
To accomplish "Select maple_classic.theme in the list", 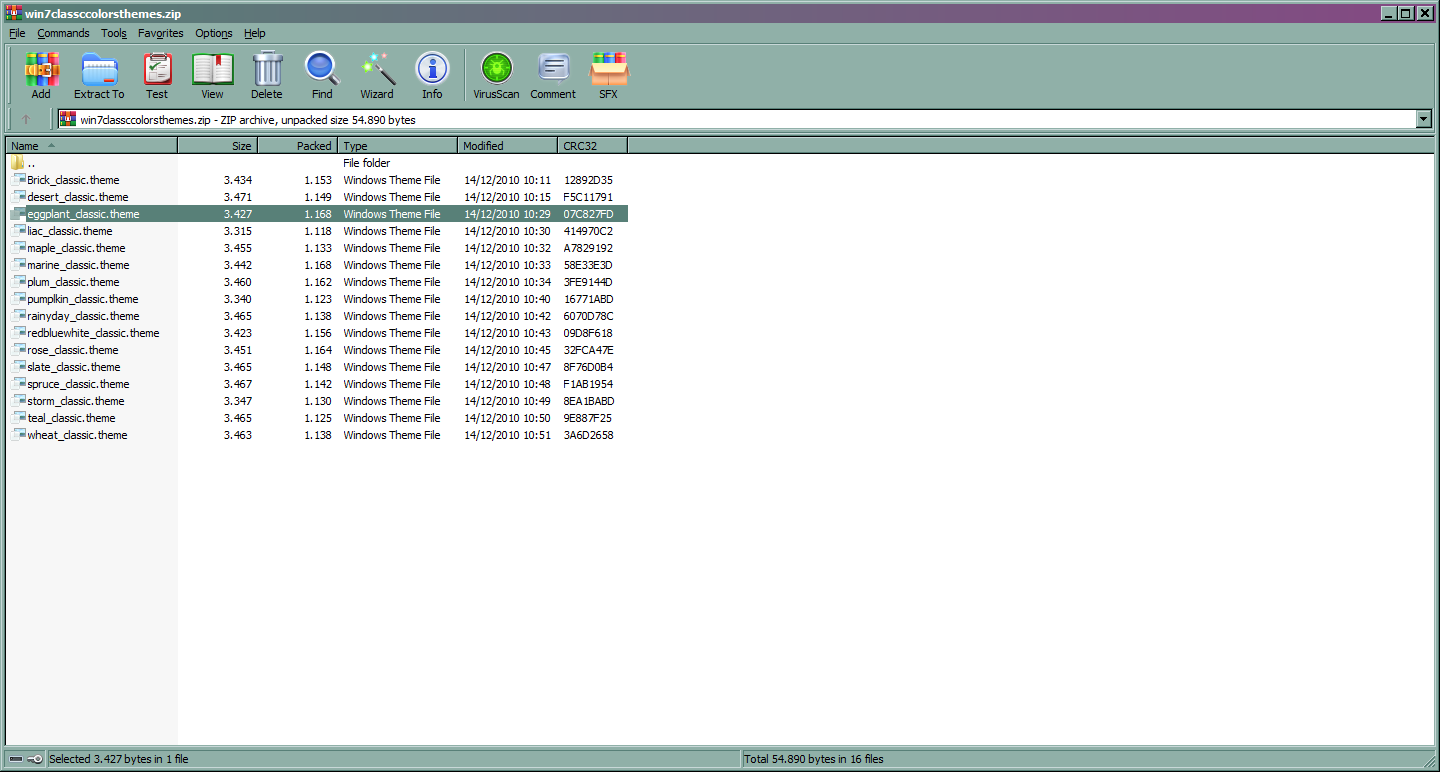I will click(x=76, y=248).
